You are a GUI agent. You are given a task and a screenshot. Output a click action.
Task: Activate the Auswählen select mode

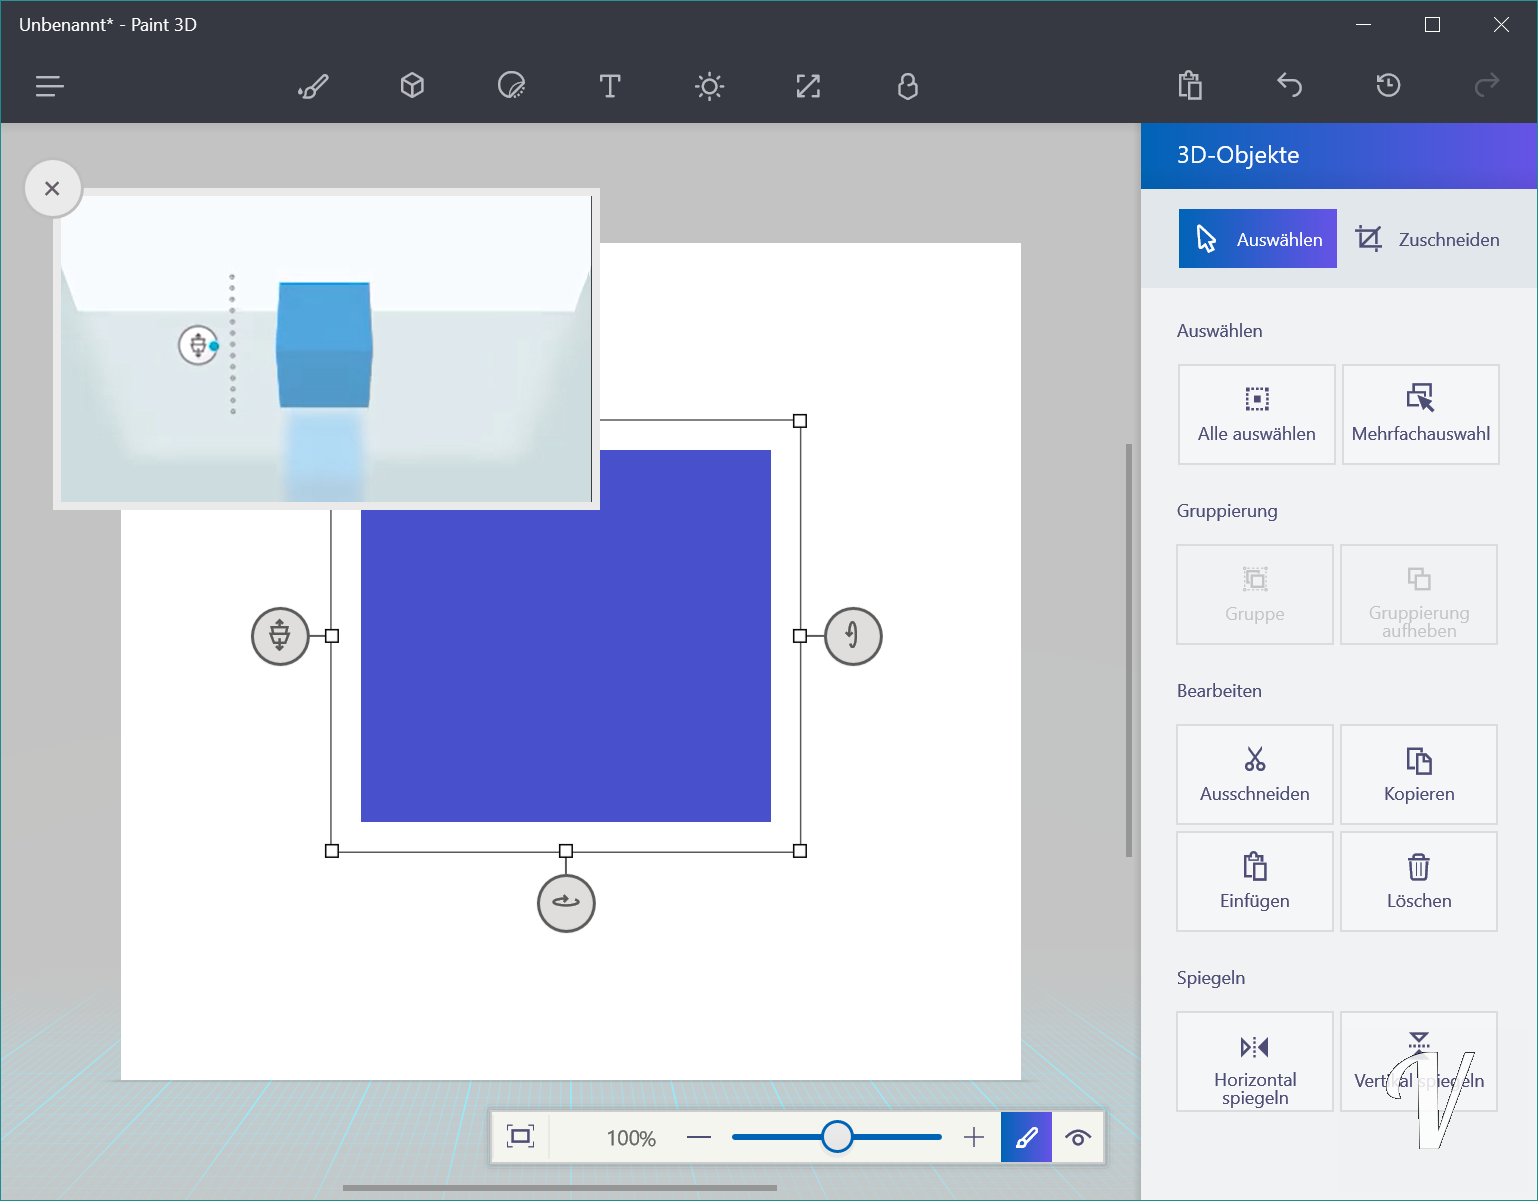[1257, 239]
